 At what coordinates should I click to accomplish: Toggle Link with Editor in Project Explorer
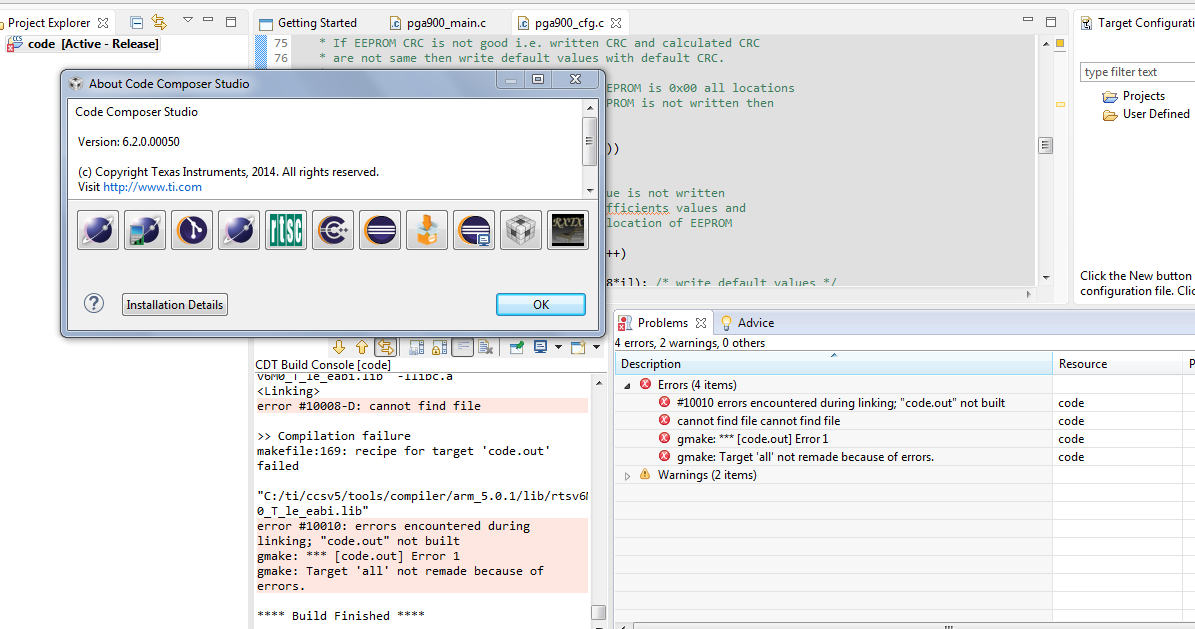pyautogui.click(x=159, y=22)
